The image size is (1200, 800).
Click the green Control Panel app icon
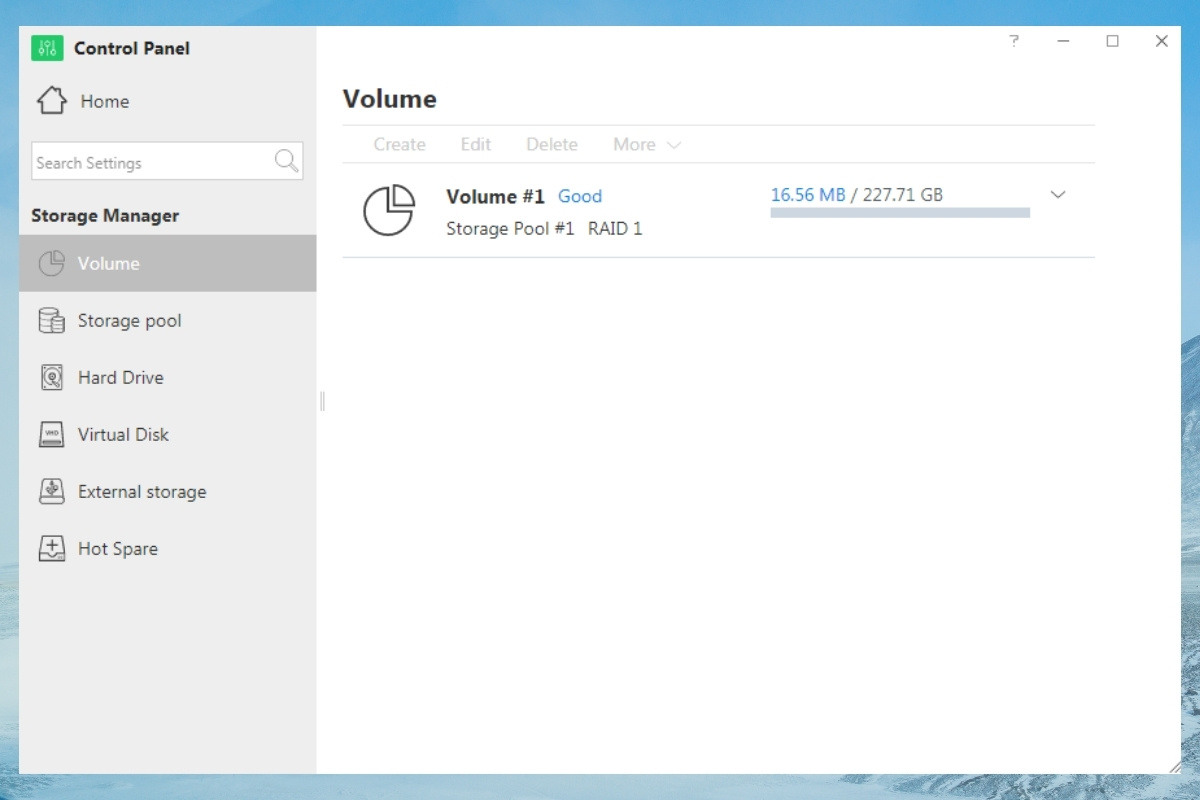coord(47,48)
